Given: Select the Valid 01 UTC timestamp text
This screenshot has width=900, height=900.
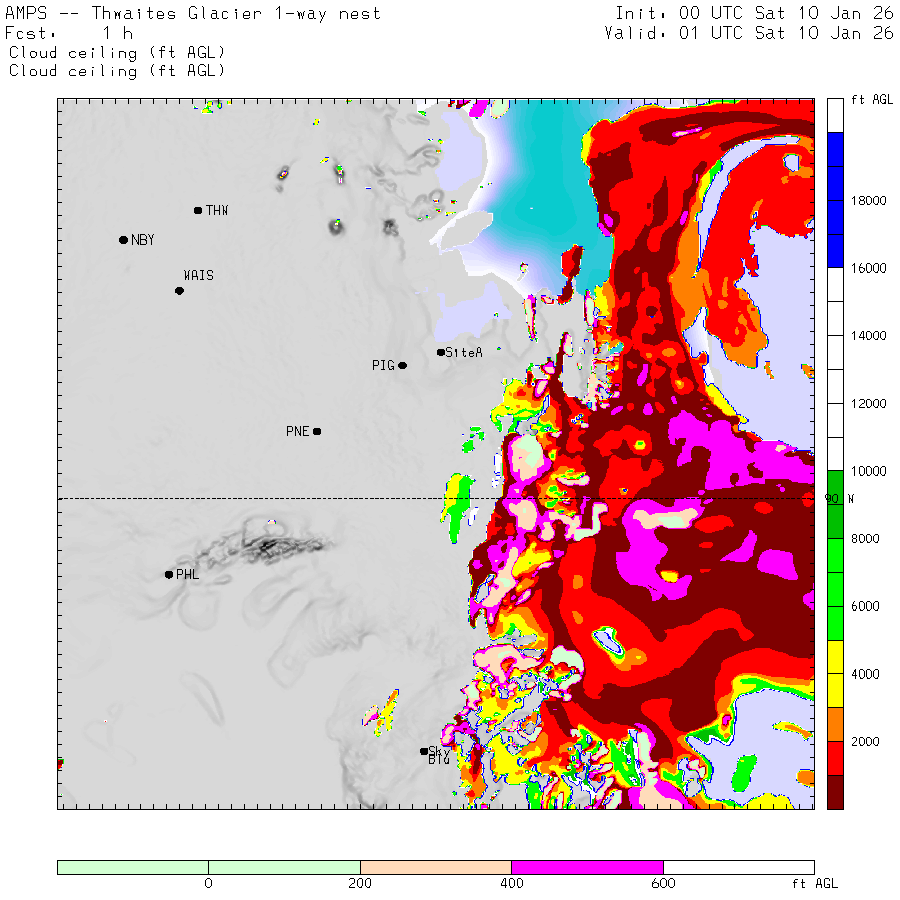Looking at the screenshot, I should (x=748, y=33).
